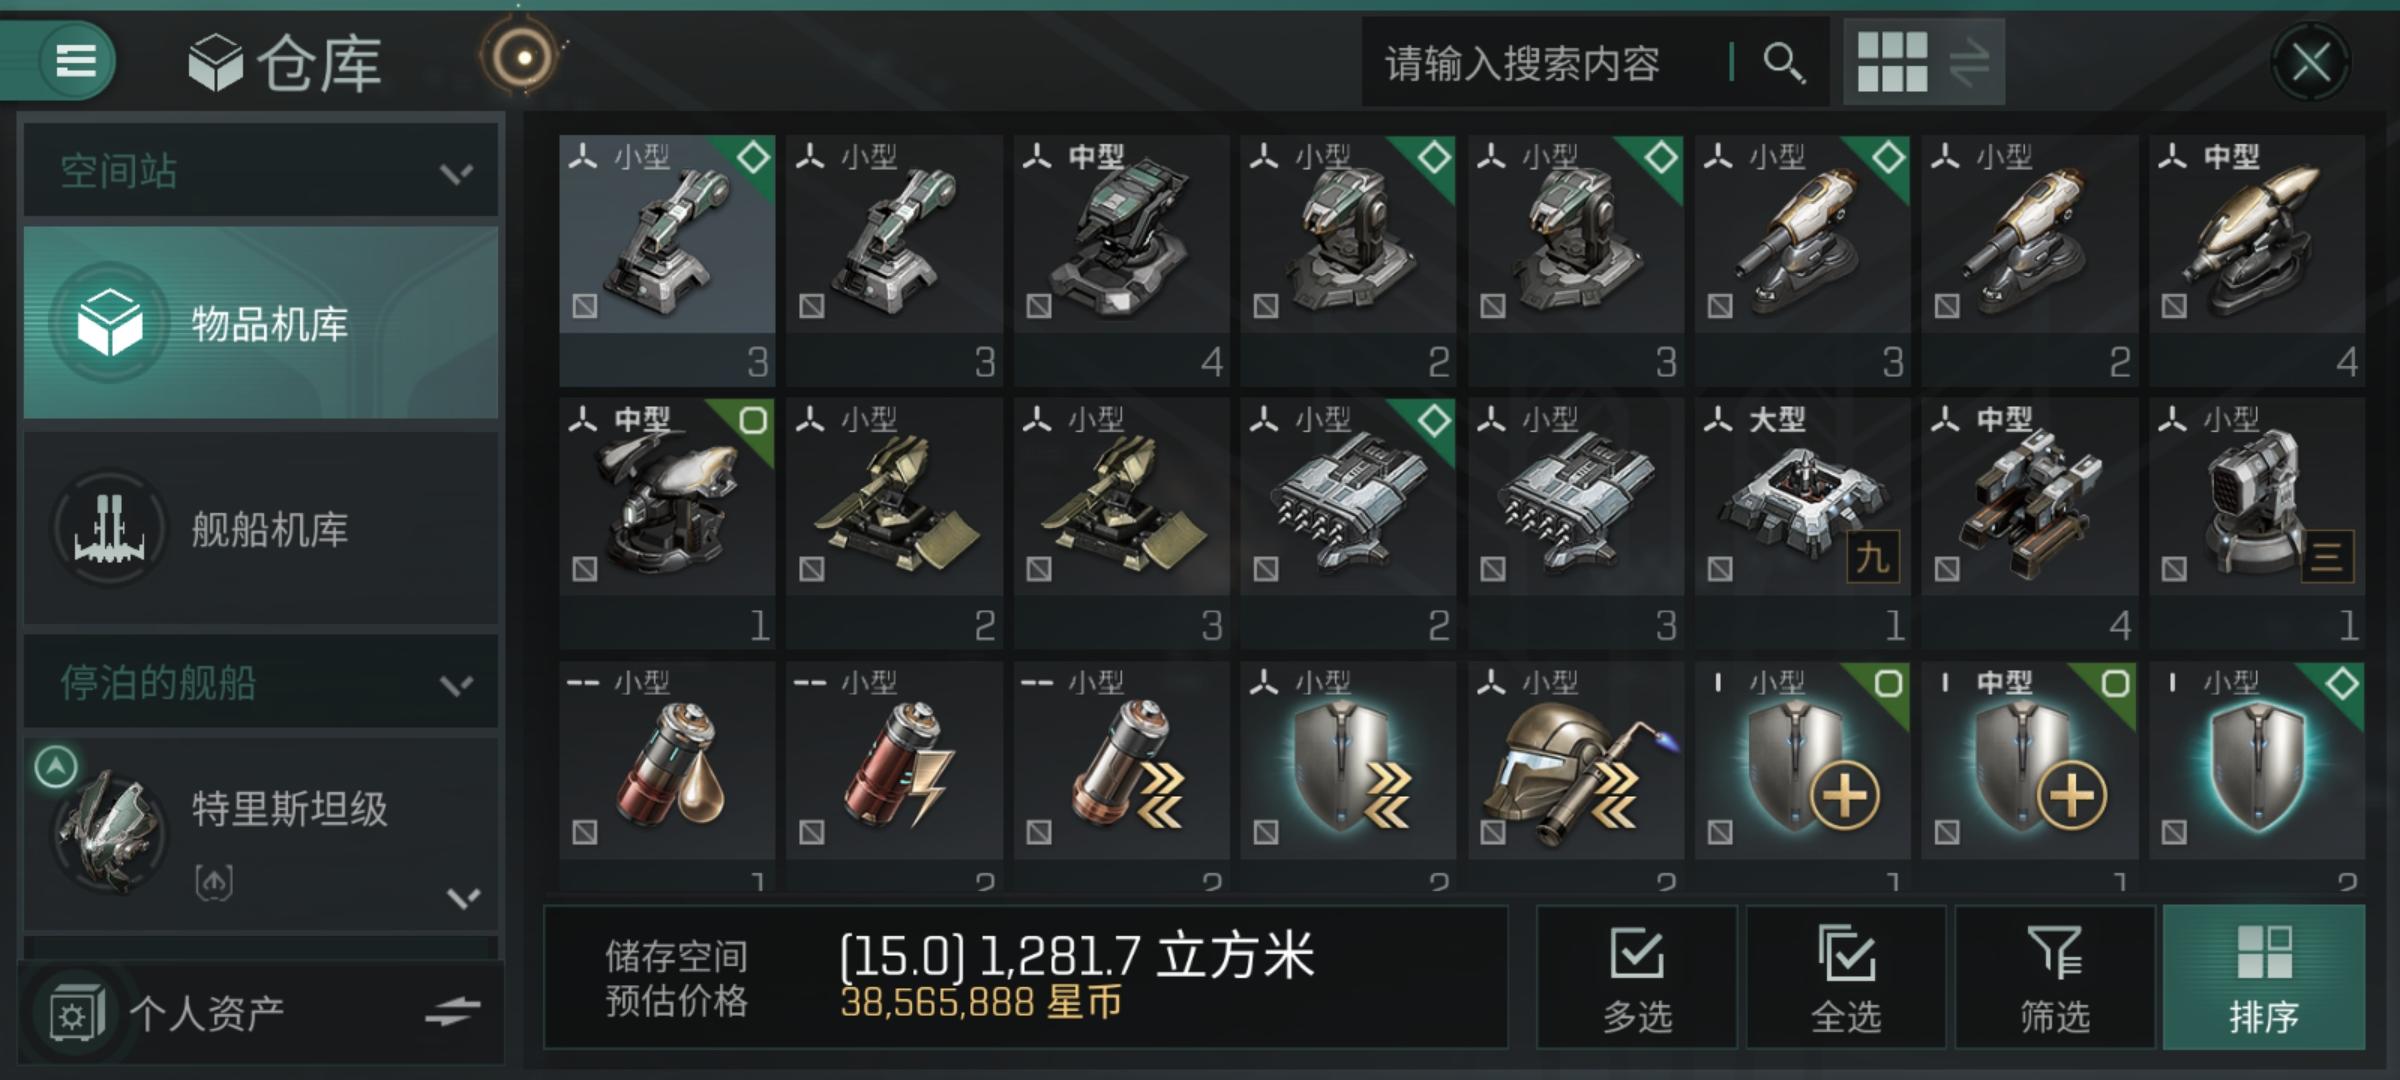Screen dimensions: 2400x1080
Task: Click the search magnifier icon
Action: 1784,62
